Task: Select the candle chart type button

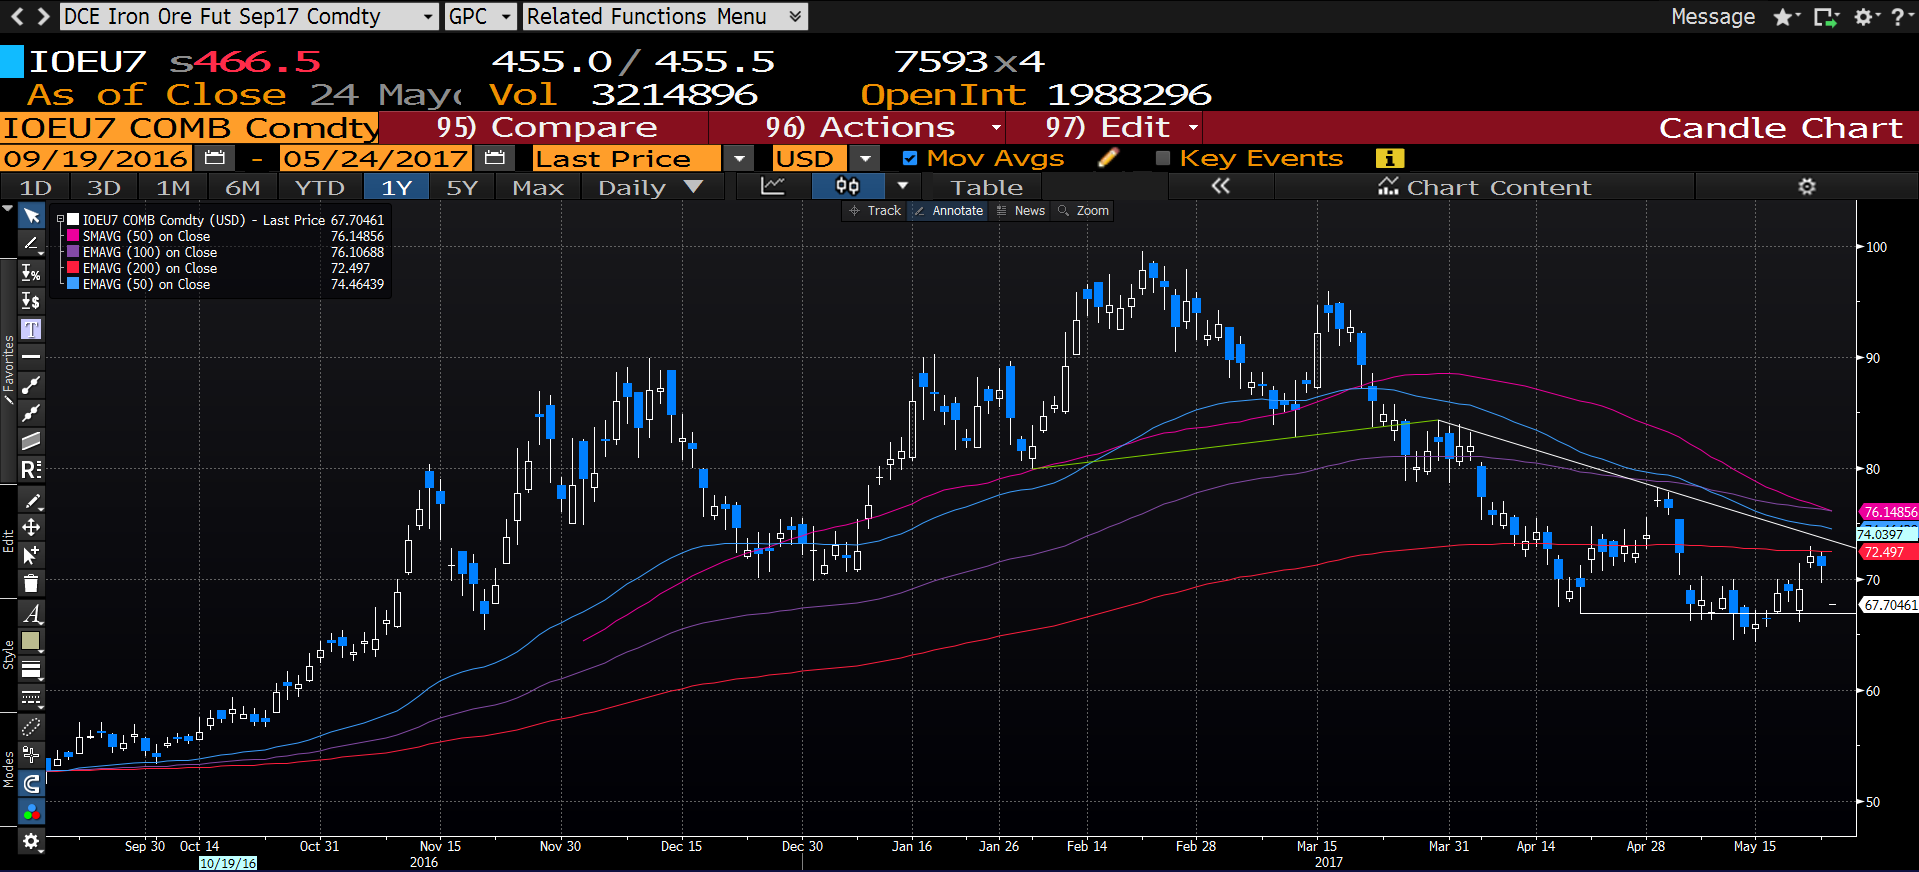Action: click(848, 187)
